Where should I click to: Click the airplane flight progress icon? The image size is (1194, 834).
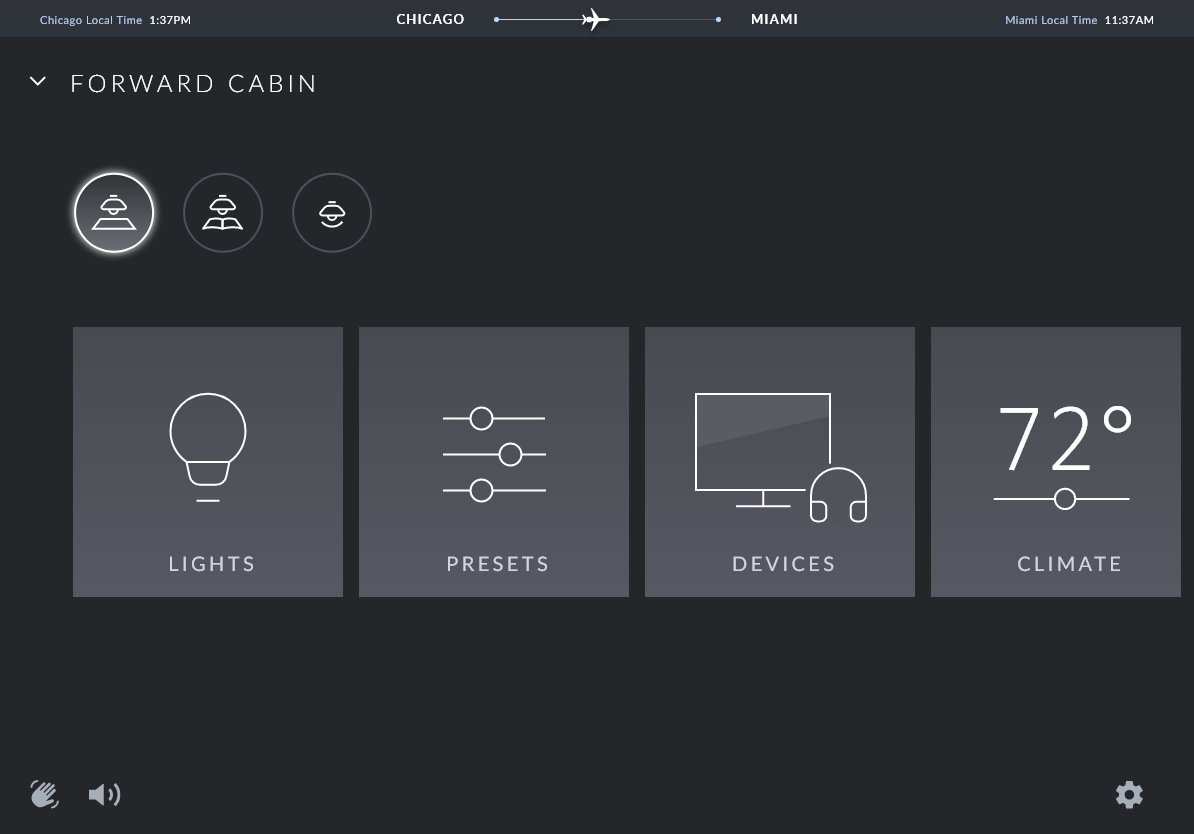click(596, 19)
